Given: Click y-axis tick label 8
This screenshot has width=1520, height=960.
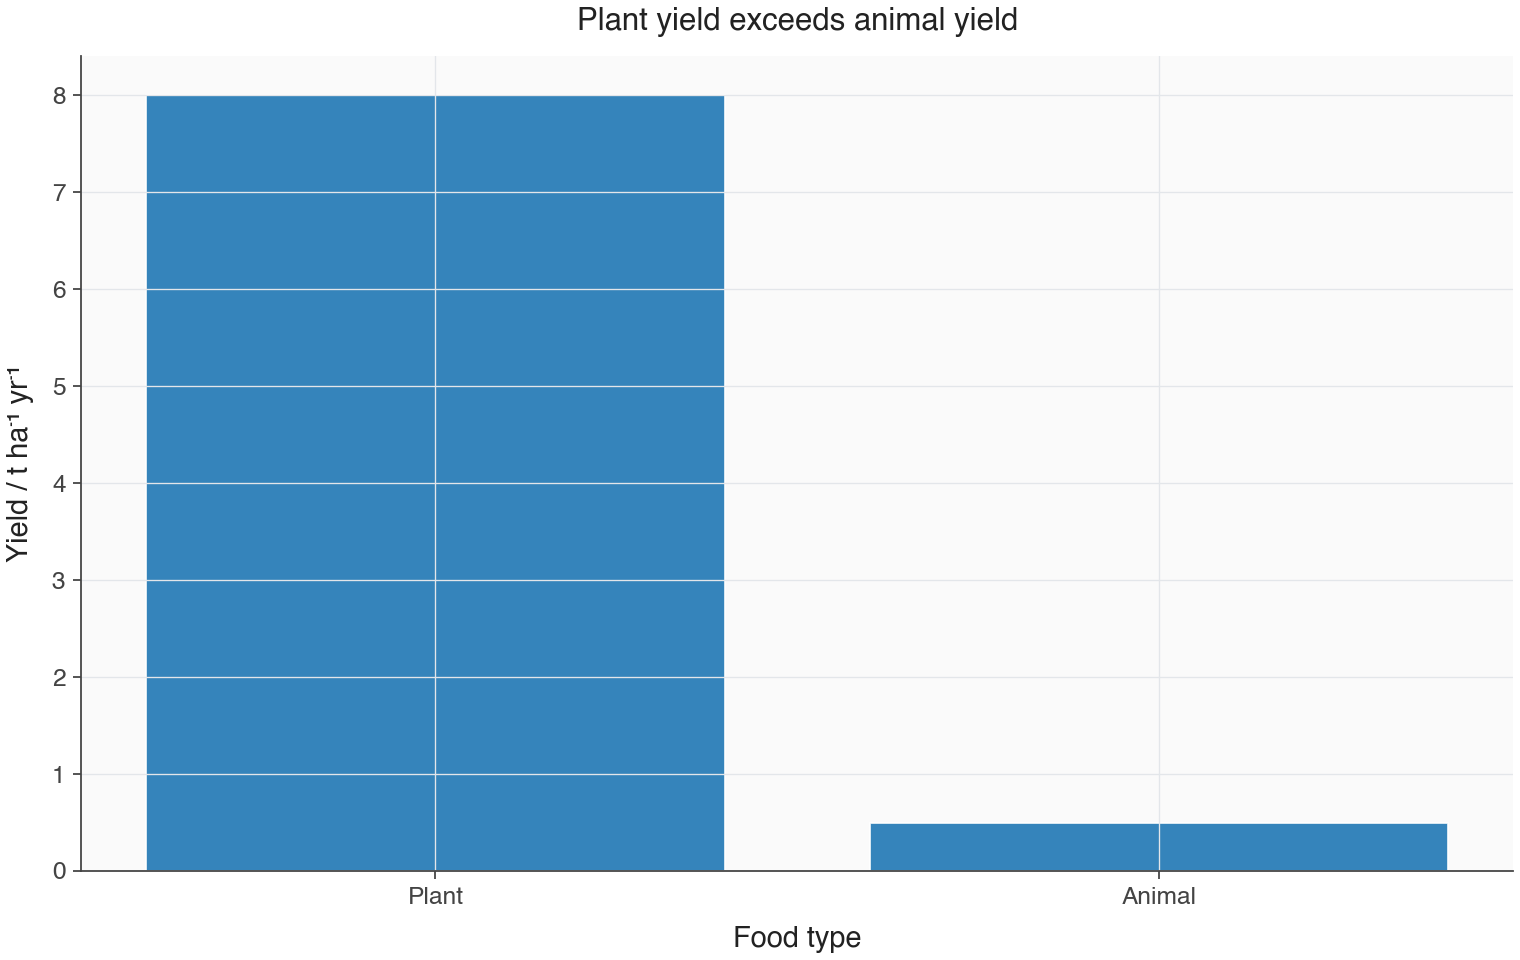Looking at the screenshot, I should pyautogui.click(x=60, y=96).
